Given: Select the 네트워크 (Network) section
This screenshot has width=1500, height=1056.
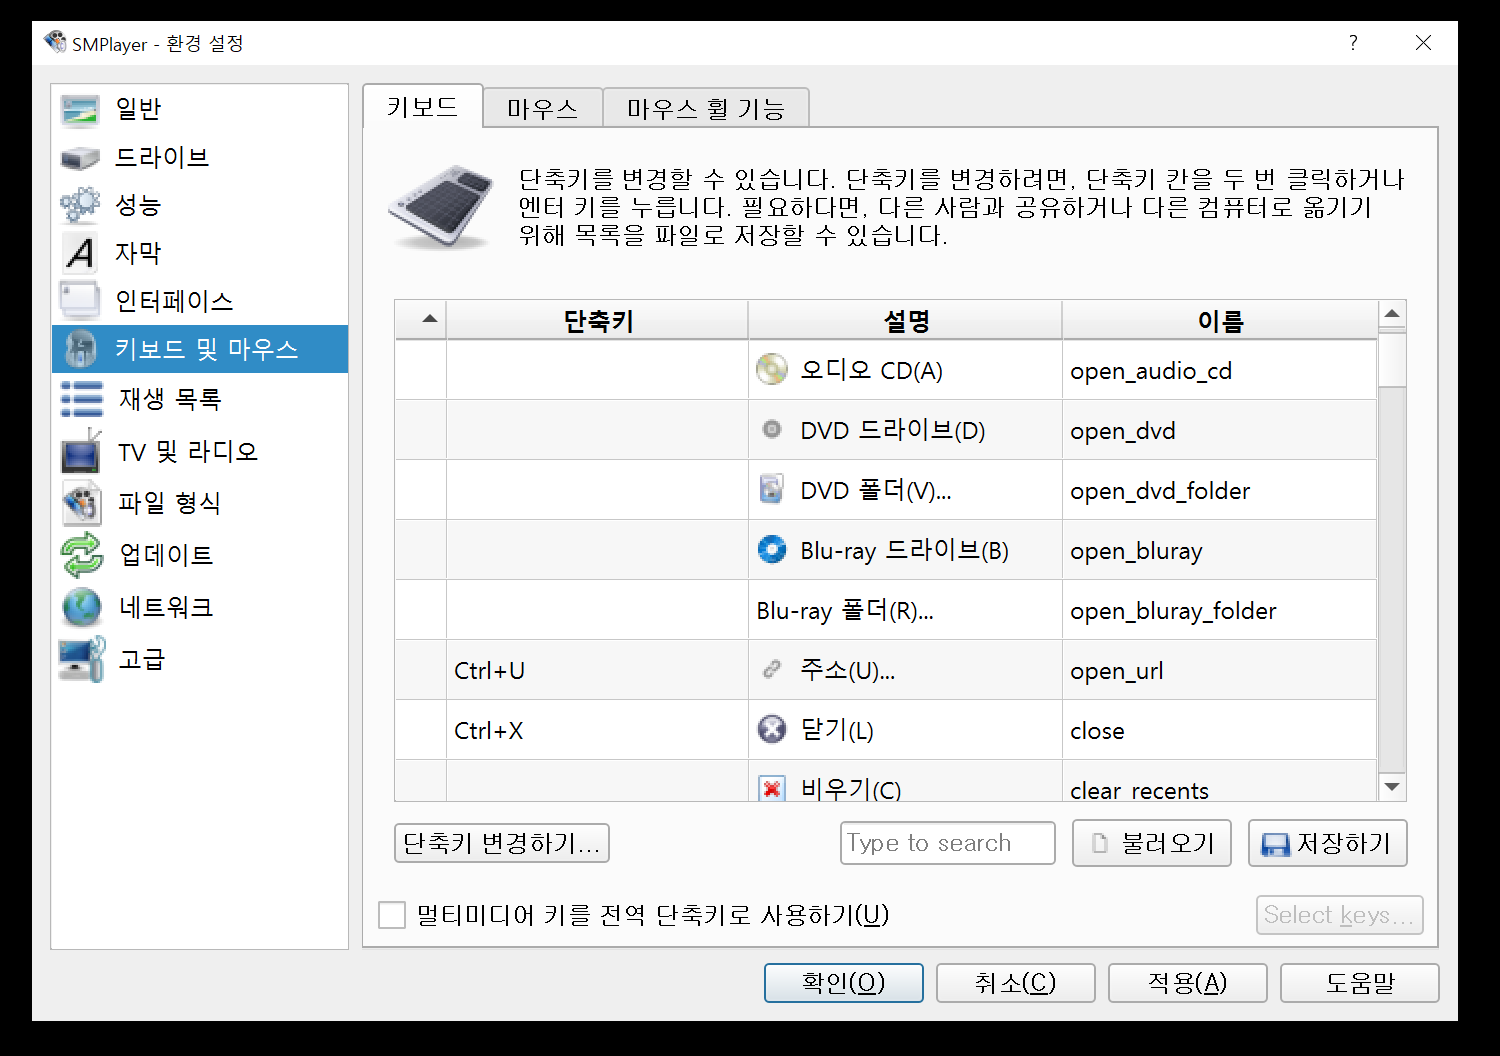Looking at the screenshot, I should [x=165, y=607].
